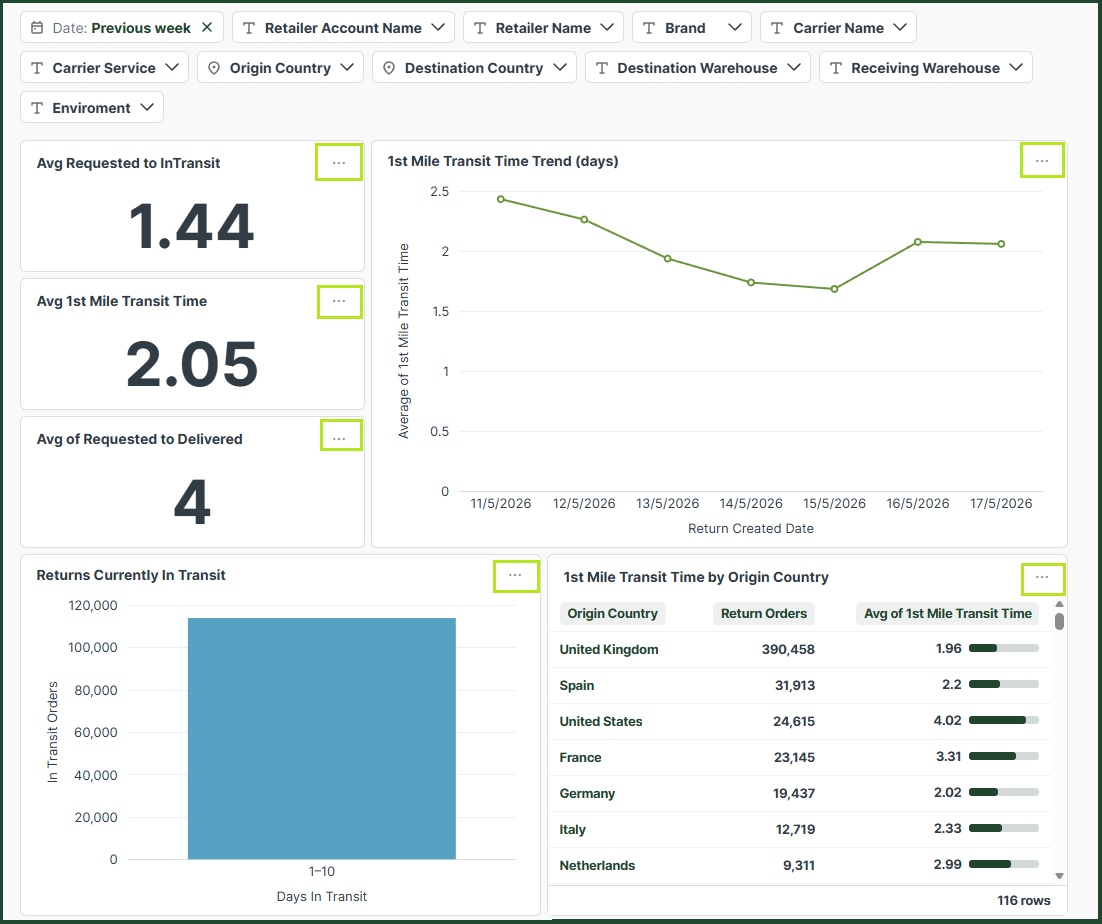This screenshot has width=1102, height=924.
Task: Sort by Avg of 1st Mile Transit Time header
Action: pos(947,613)
